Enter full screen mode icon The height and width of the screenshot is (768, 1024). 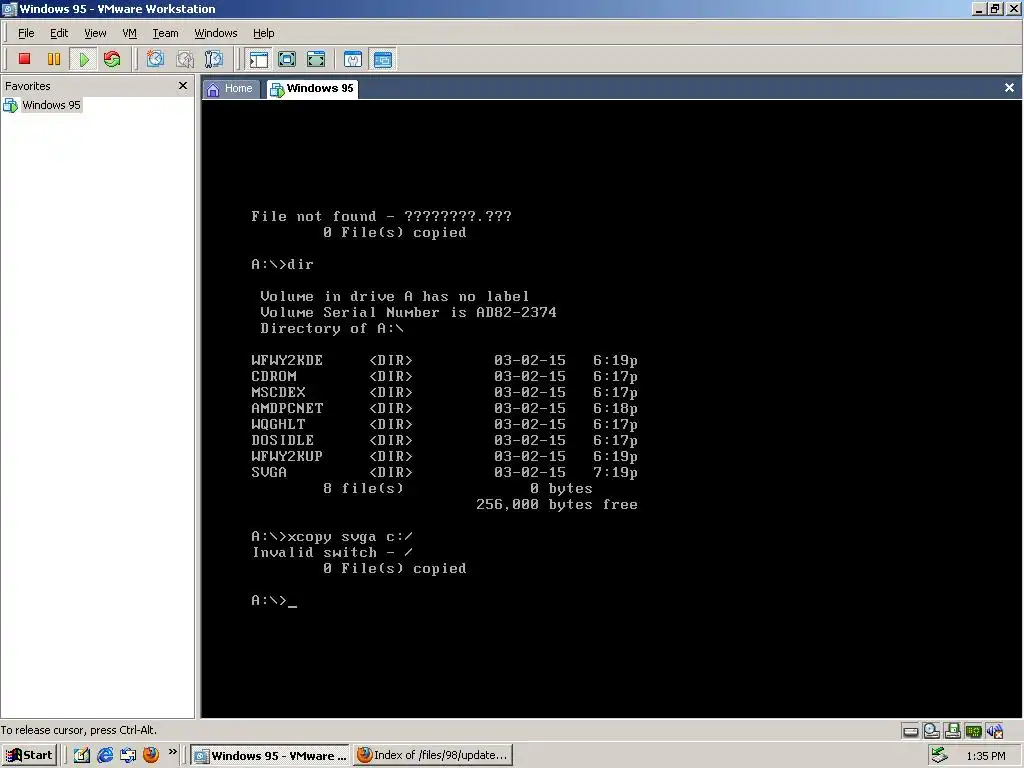coord(316,59)
